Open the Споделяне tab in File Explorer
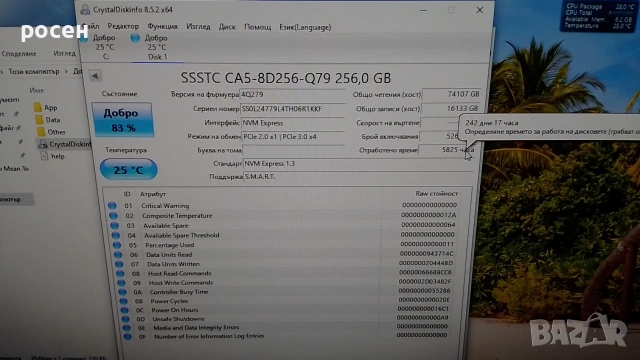Viewport: 640px width, 360px height. click(x=19, y=53)
